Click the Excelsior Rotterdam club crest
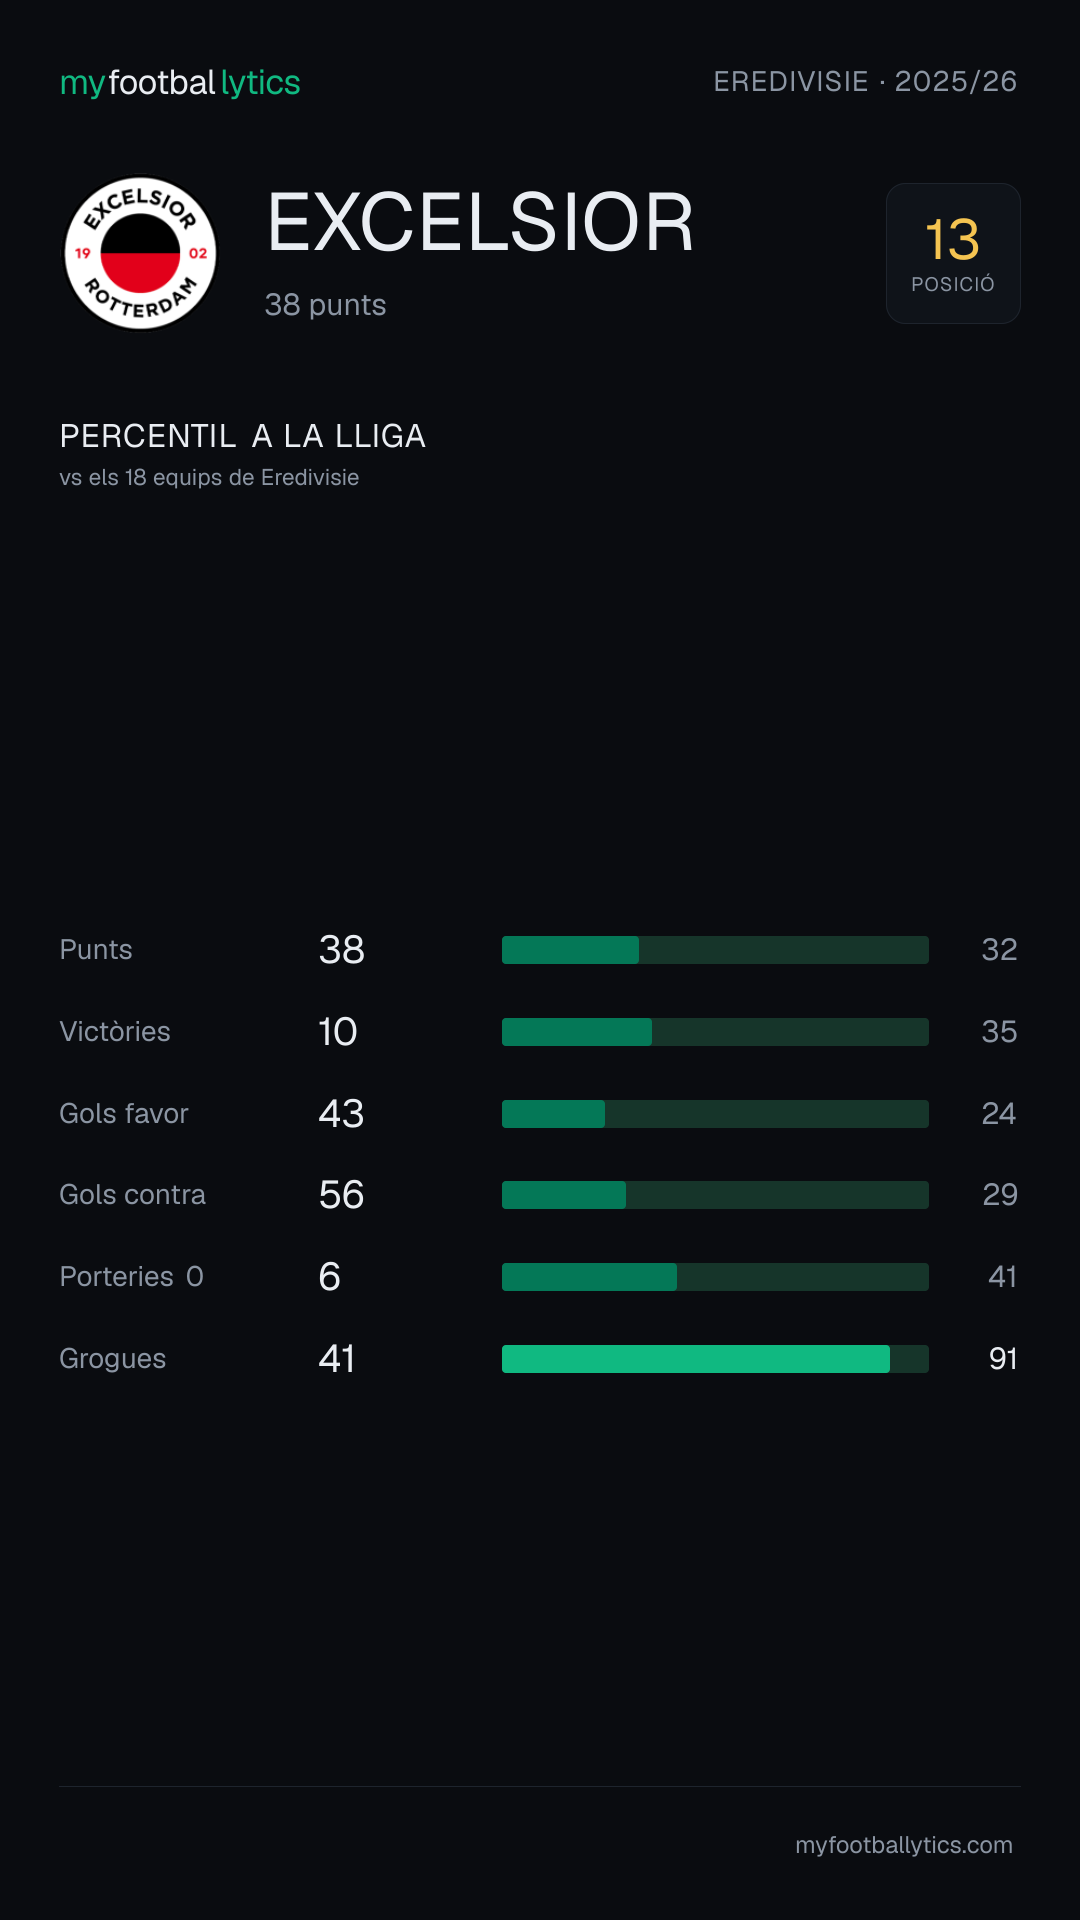This screenshot has height=1920, width=1080. (140, 253)
